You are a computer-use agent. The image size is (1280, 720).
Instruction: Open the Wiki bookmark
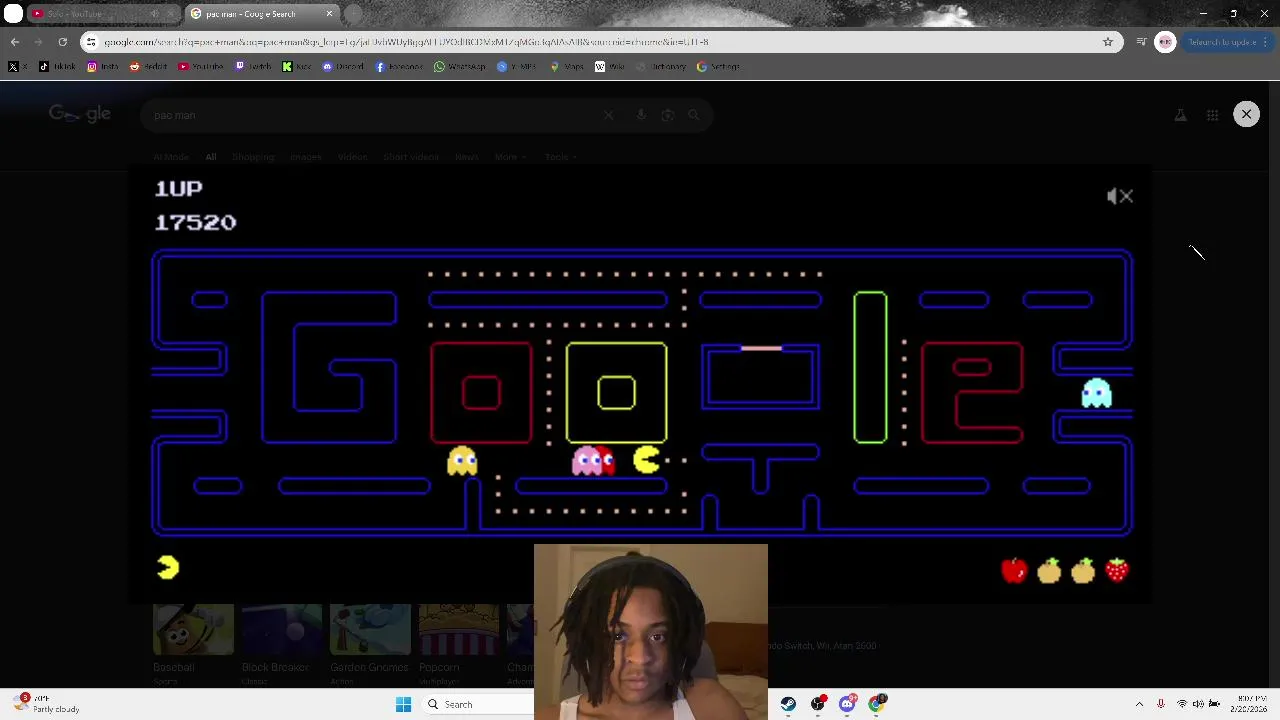coord(610,67)
